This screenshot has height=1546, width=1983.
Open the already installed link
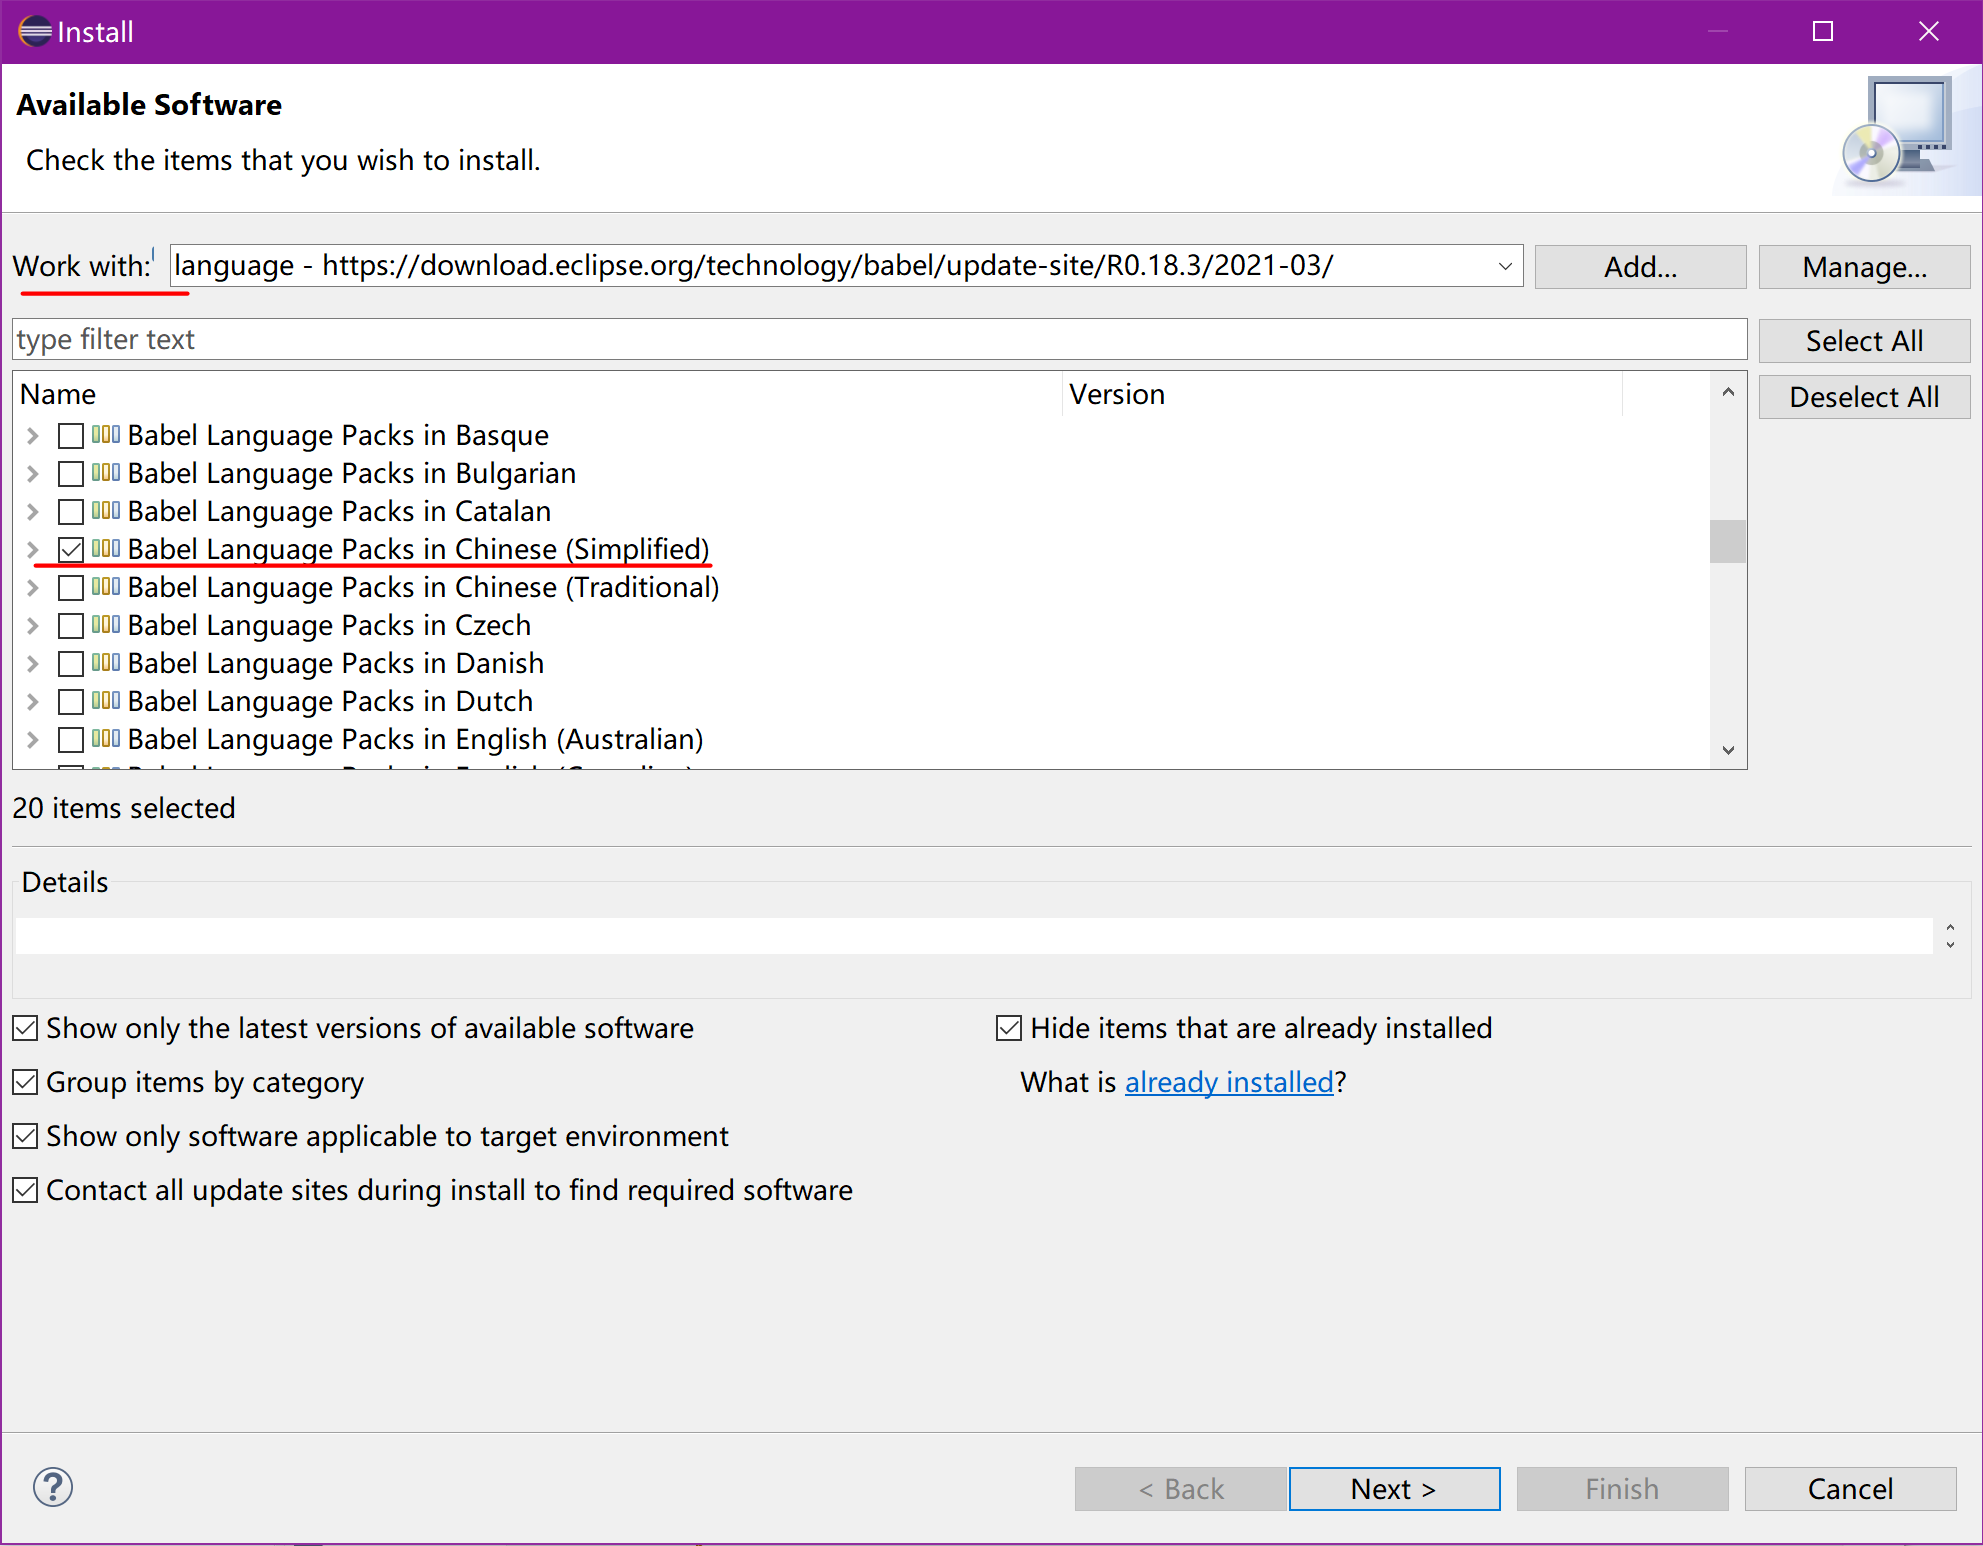point(1229,1082)
